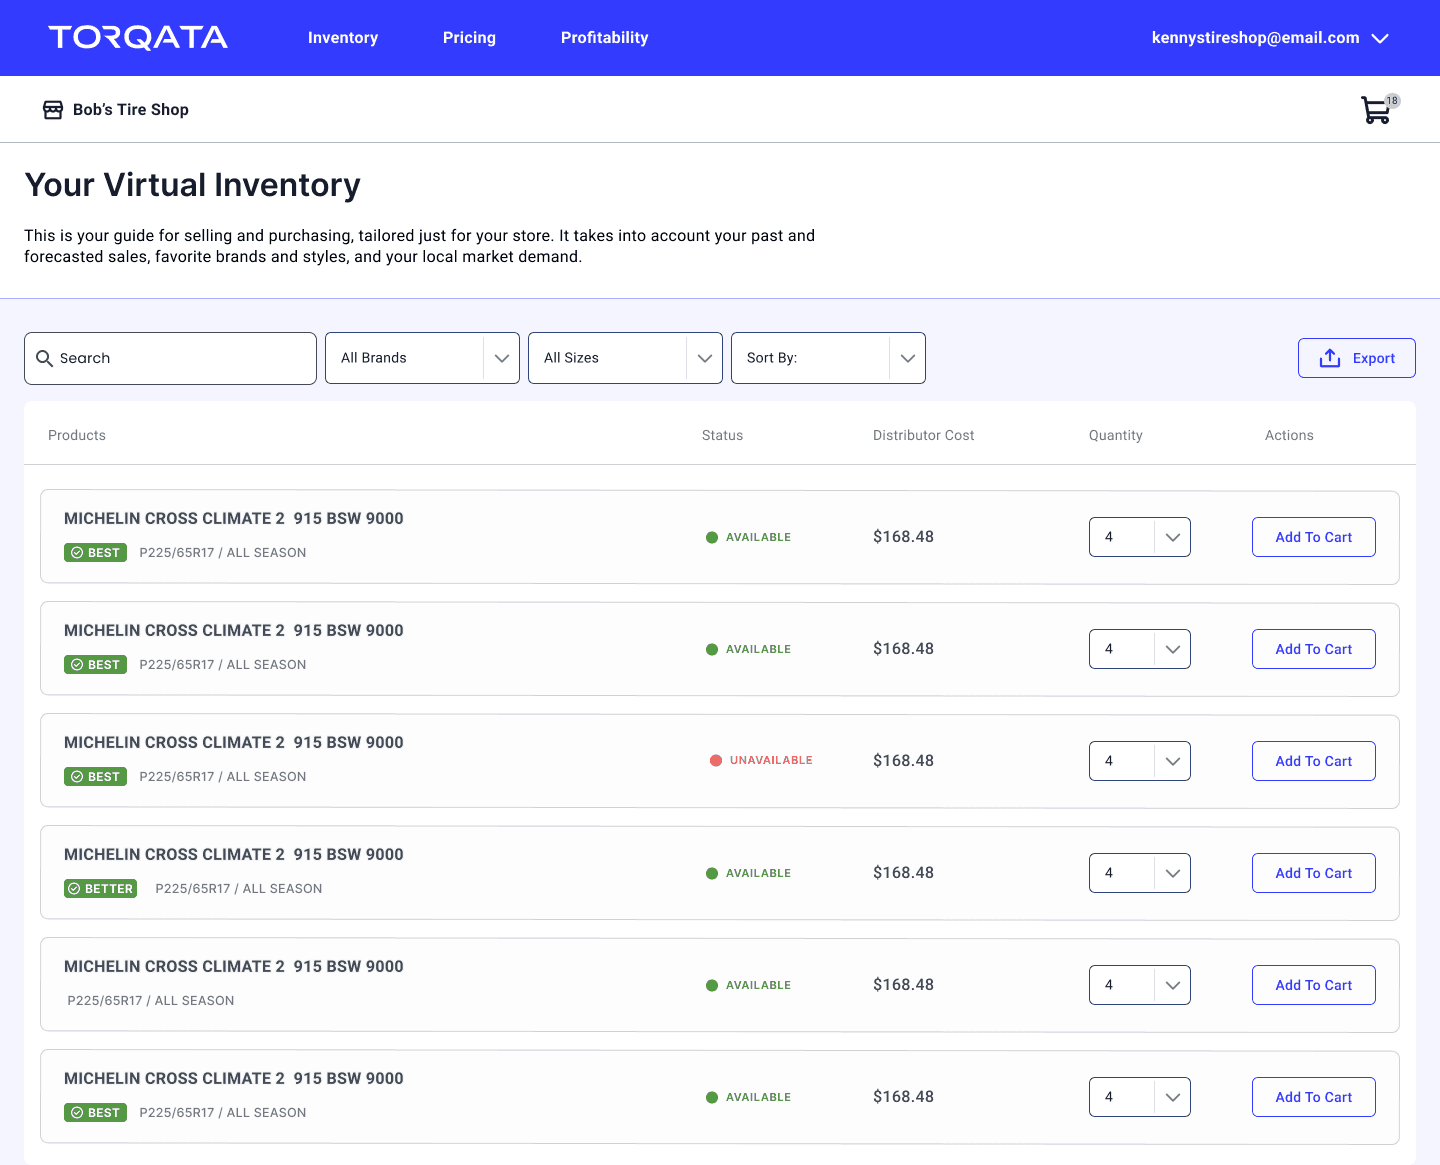Click the Actions column header
1440x1165 pixels.
[1289, 435]
